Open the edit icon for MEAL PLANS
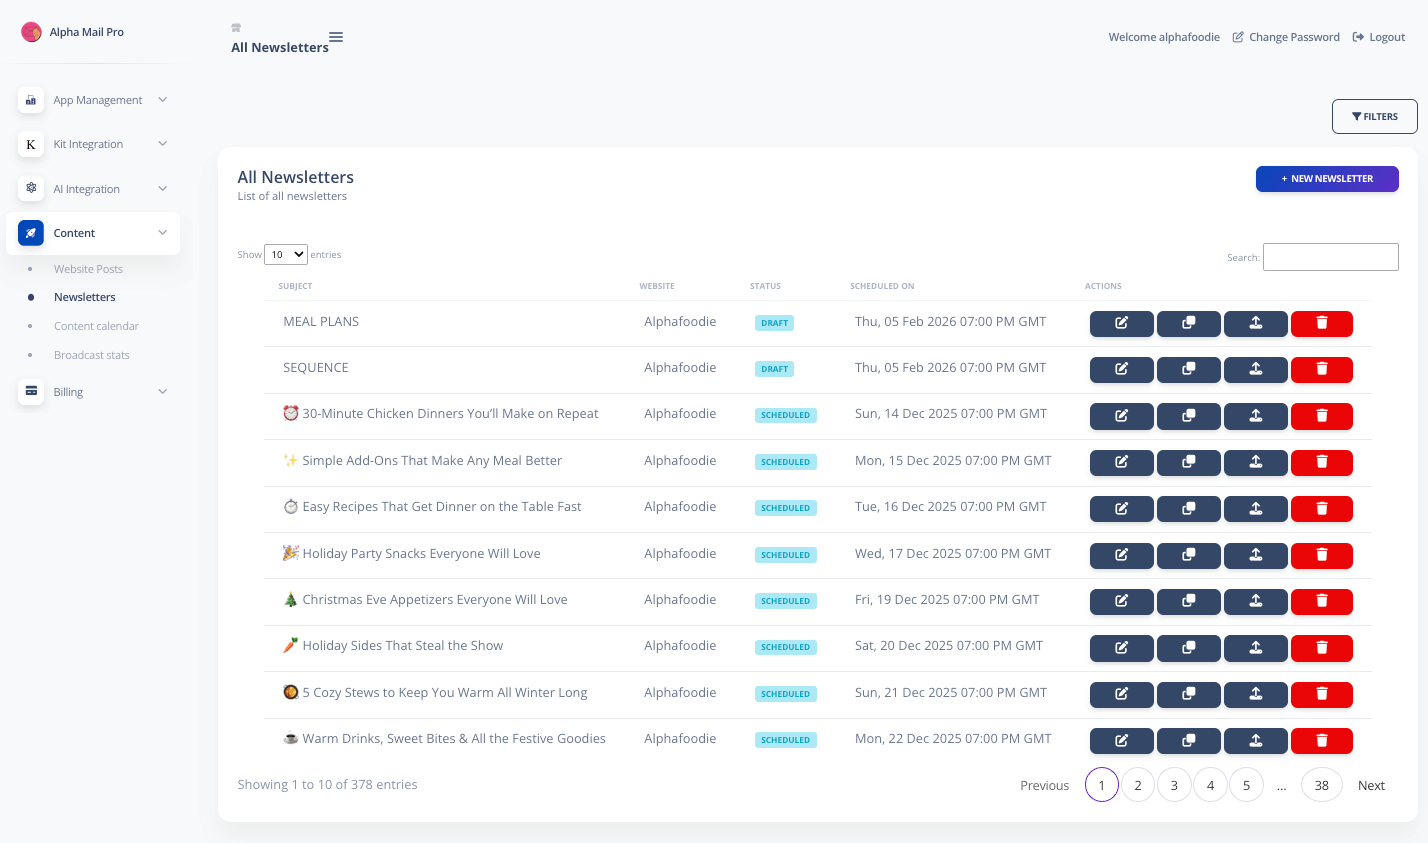The width and height of the screenshot is (1428, 843). 1121,323
